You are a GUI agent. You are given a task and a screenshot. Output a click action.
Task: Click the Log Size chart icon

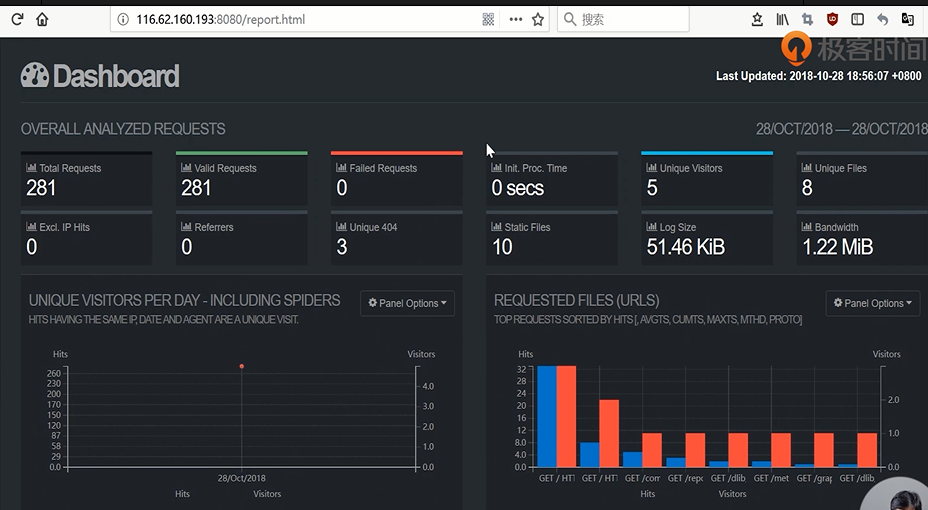pyautogui.click(x=652, y=227)
